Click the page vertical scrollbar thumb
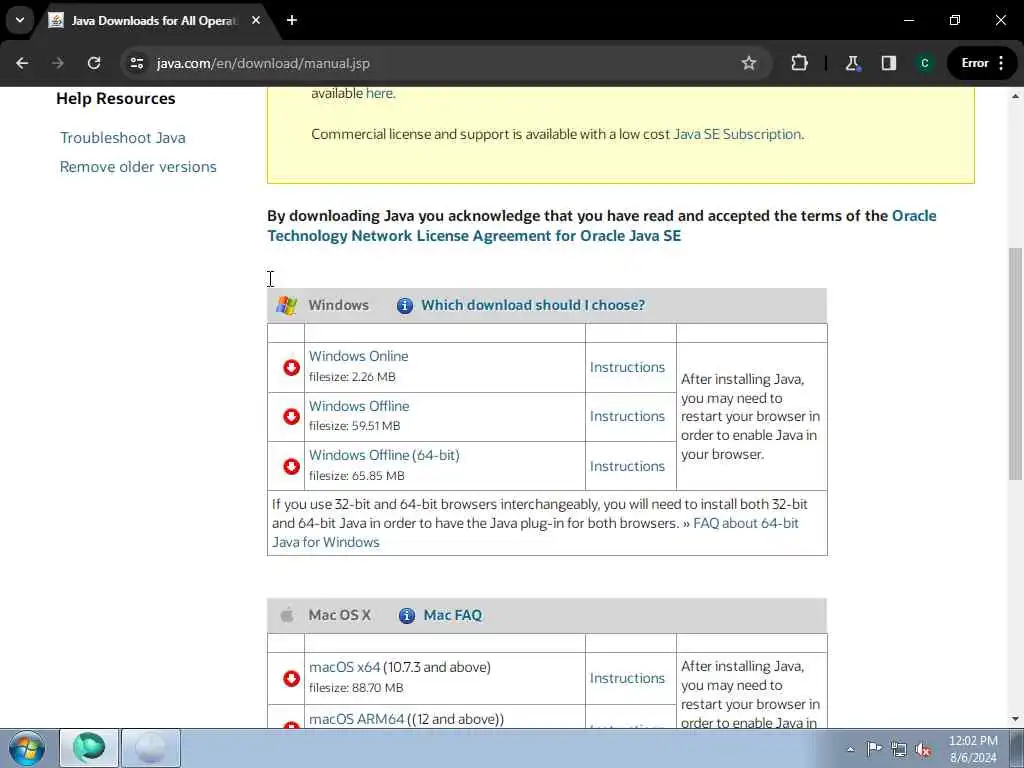1024x768 pixels. point(1015,364)
